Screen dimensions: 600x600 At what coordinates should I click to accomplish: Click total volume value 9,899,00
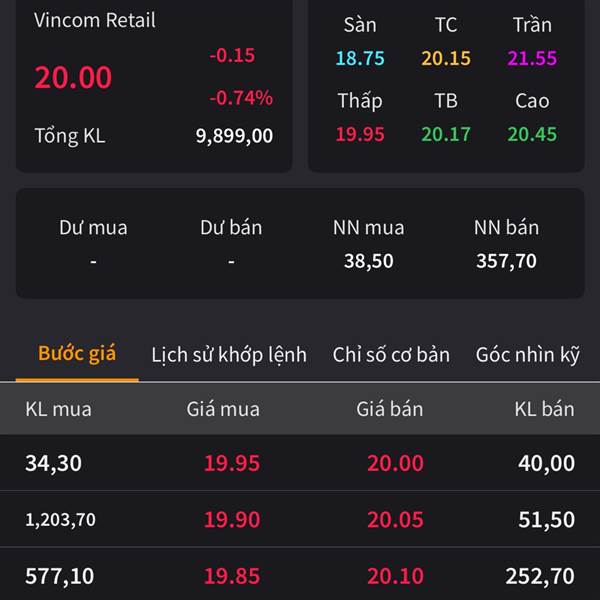234,136
